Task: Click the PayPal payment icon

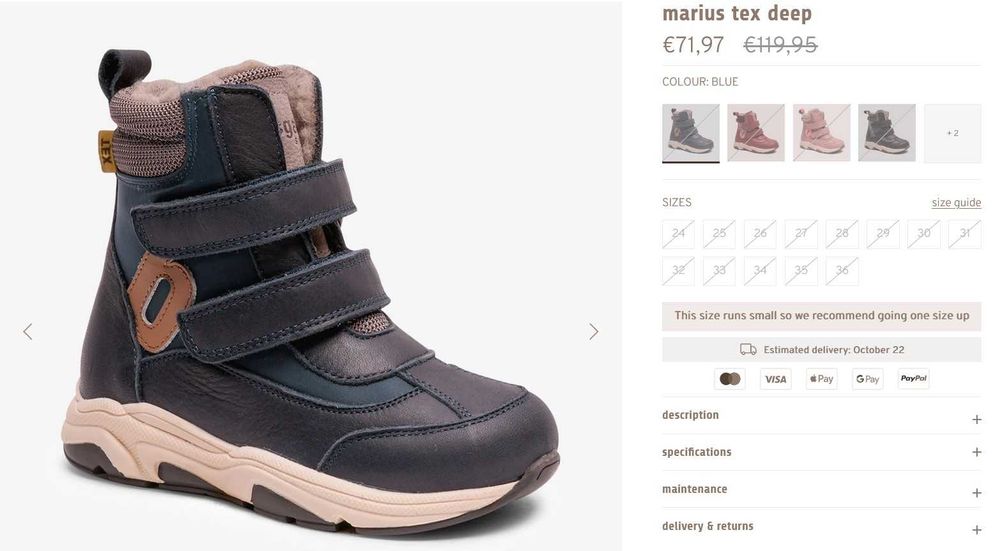Action: point(913,379)
